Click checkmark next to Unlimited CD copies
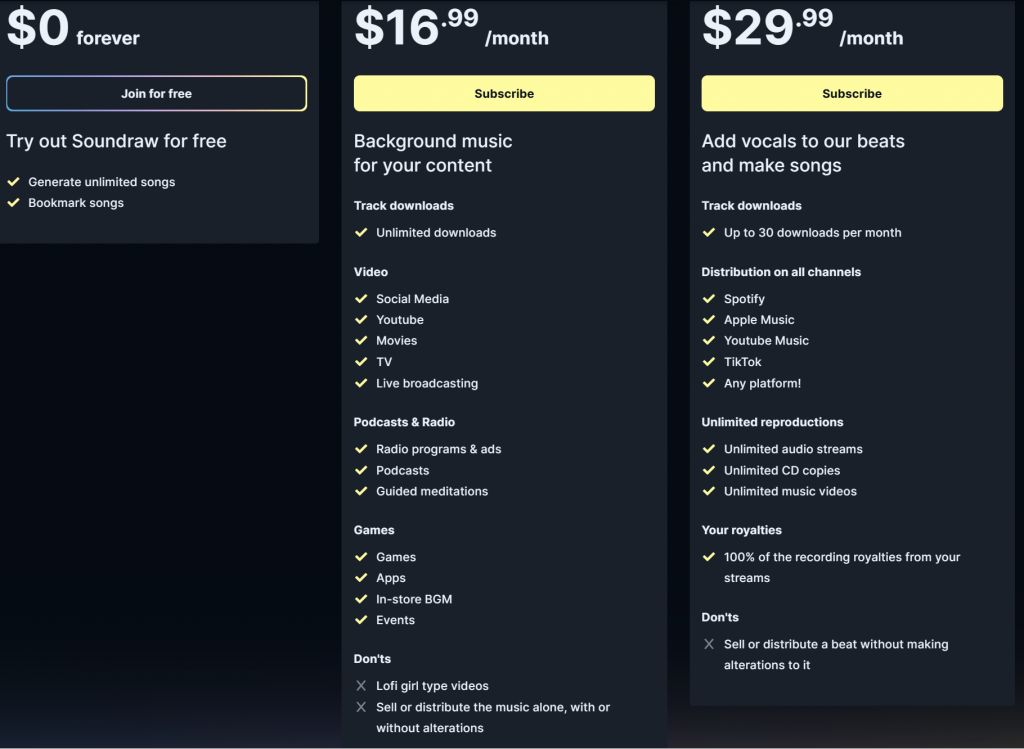This screenshot has height=749, width=1024. [709, 470]
